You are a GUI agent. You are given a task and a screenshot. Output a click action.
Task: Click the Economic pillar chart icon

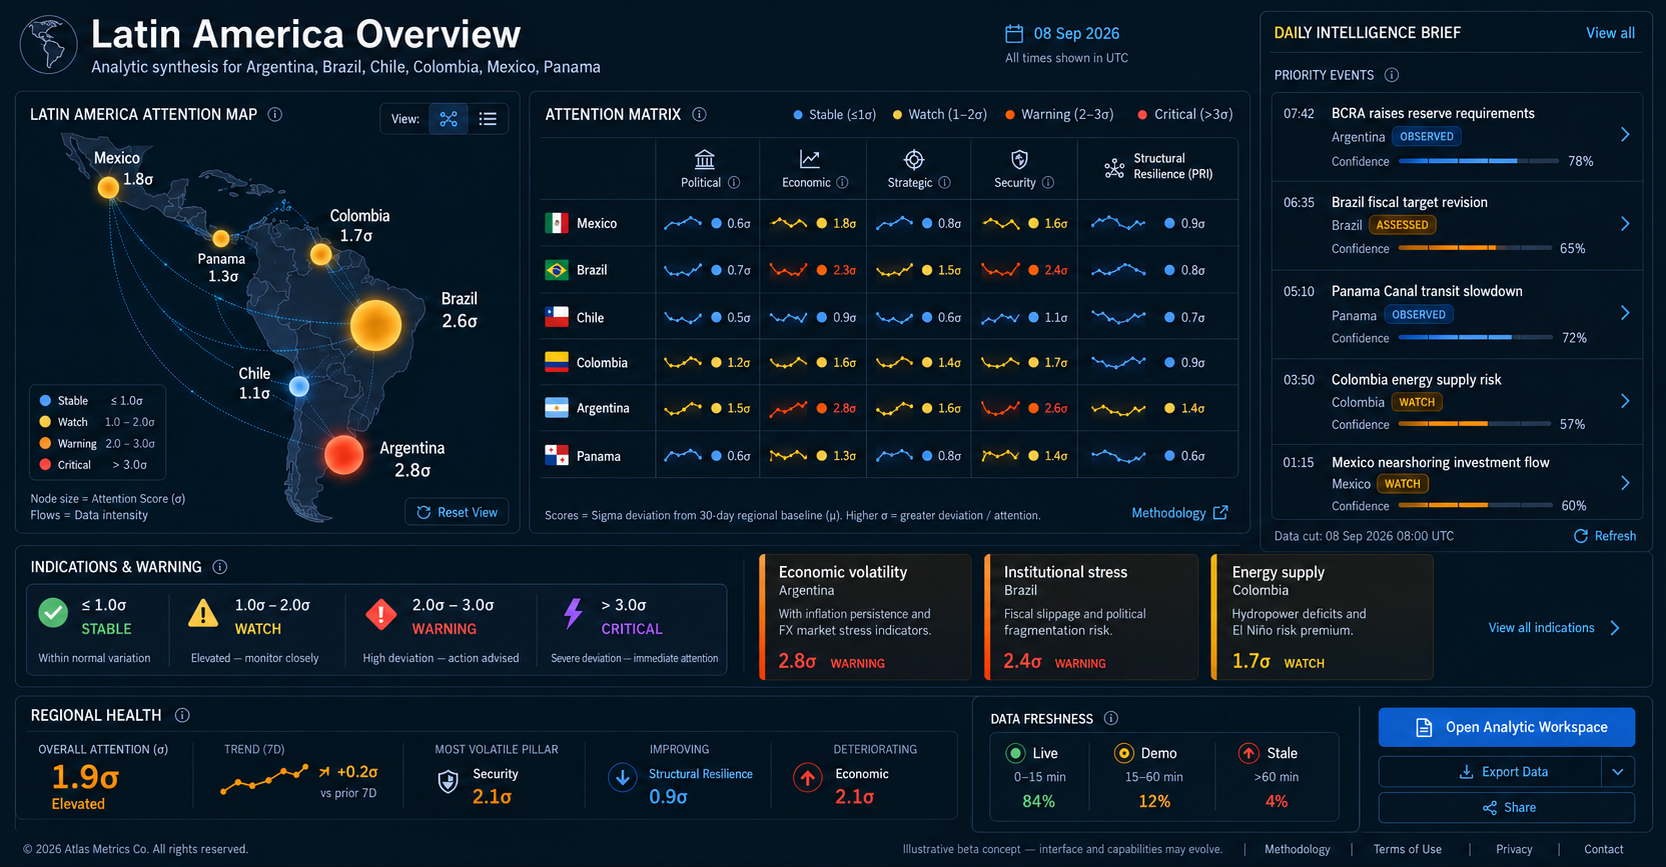[x=809, y=159]
